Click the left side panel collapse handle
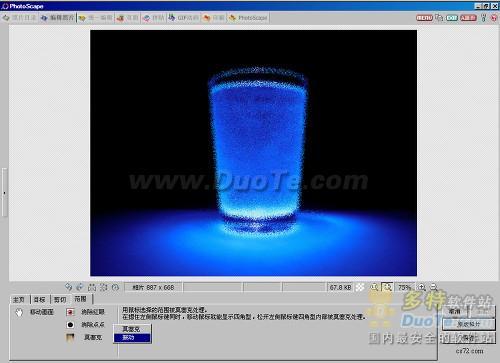 click(x=4, y=193)
